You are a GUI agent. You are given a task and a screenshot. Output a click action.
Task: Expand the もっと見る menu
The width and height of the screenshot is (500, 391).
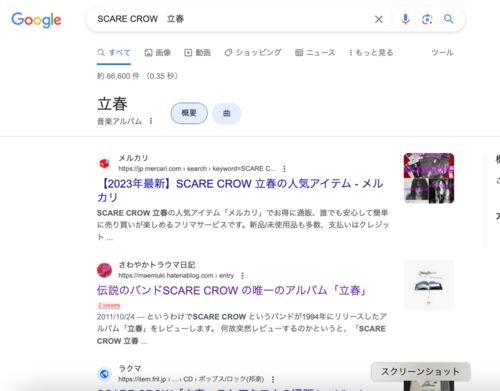coord(371,53)
